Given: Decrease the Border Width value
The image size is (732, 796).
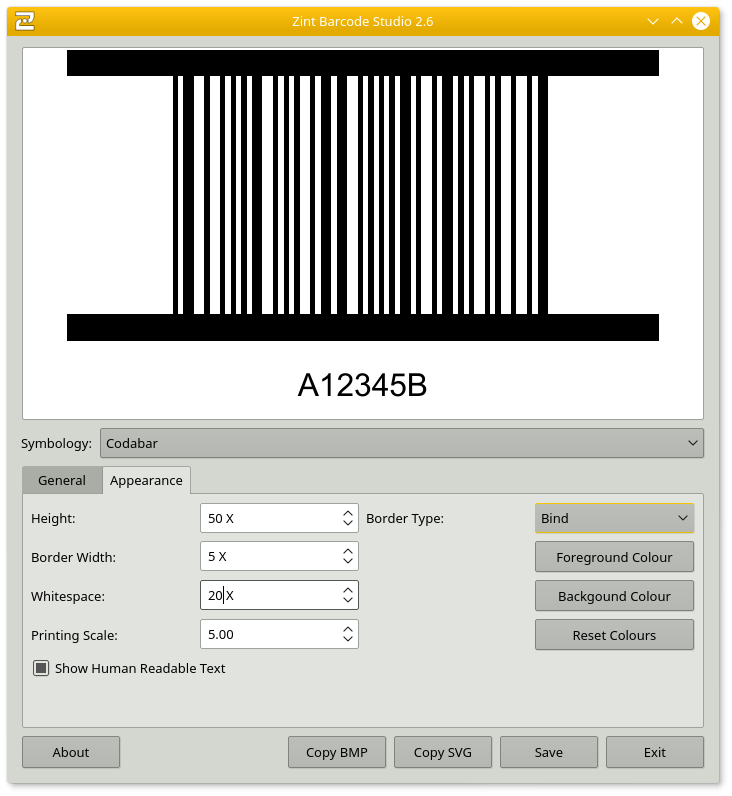Looking at the screenshot, I should pos(348,561).
